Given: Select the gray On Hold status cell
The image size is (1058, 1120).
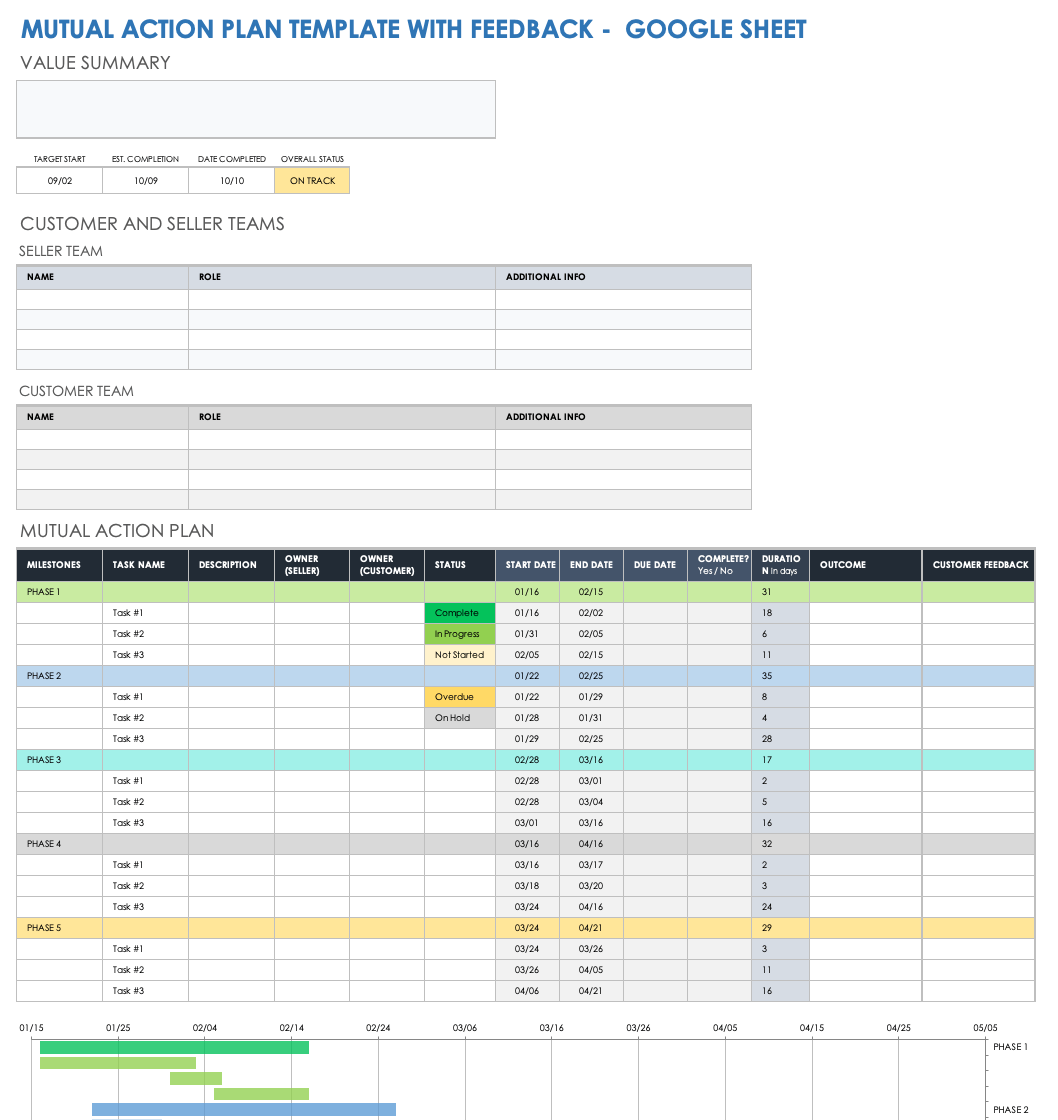Looking at the screenshot, I should (459, 718).
